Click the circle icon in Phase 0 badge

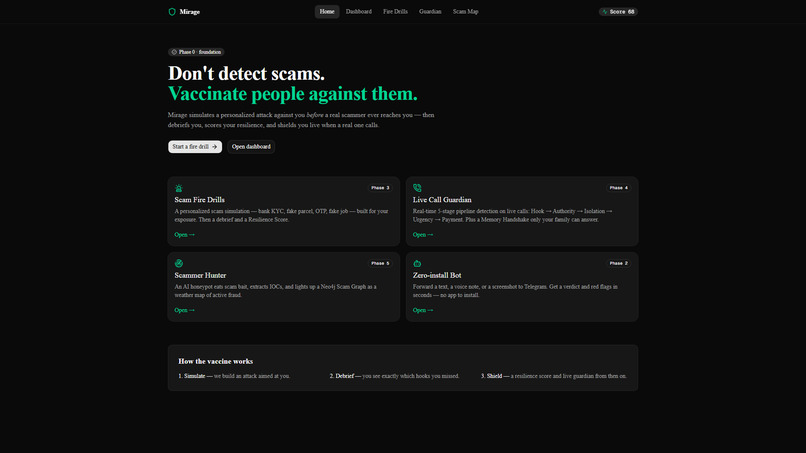(174, 52)
